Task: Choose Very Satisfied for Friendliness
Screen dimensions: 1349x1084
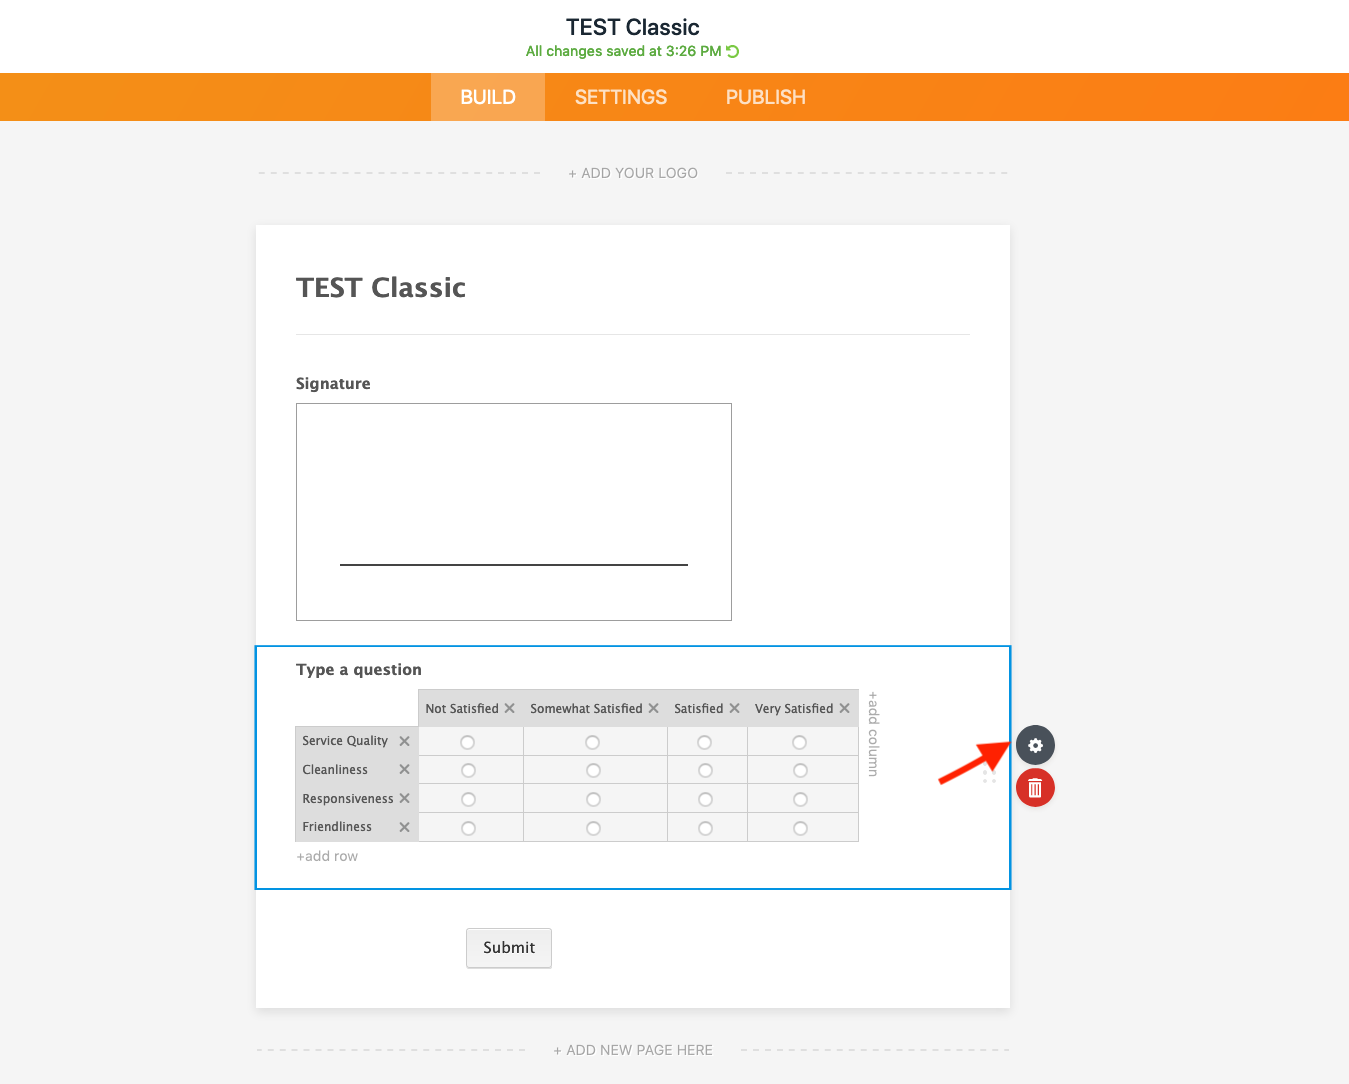Action: (800, 828)
